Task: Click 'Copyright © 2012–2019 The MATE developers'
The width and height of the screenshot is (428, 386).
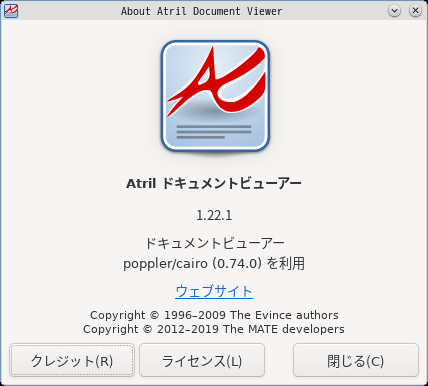Action: click(214, 329)
